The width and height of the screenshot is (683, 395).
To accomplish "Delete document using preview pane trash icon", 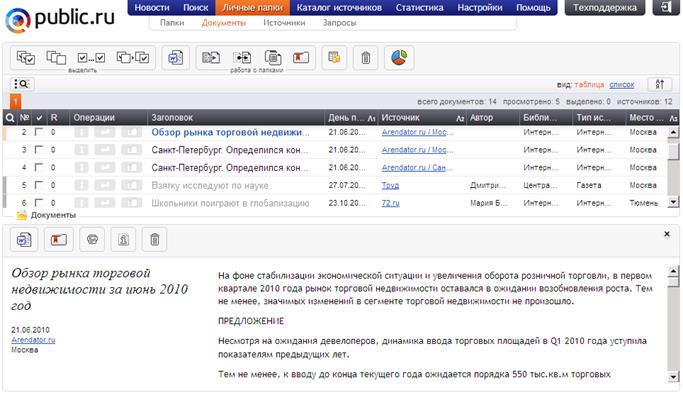I will coord(155,239).
